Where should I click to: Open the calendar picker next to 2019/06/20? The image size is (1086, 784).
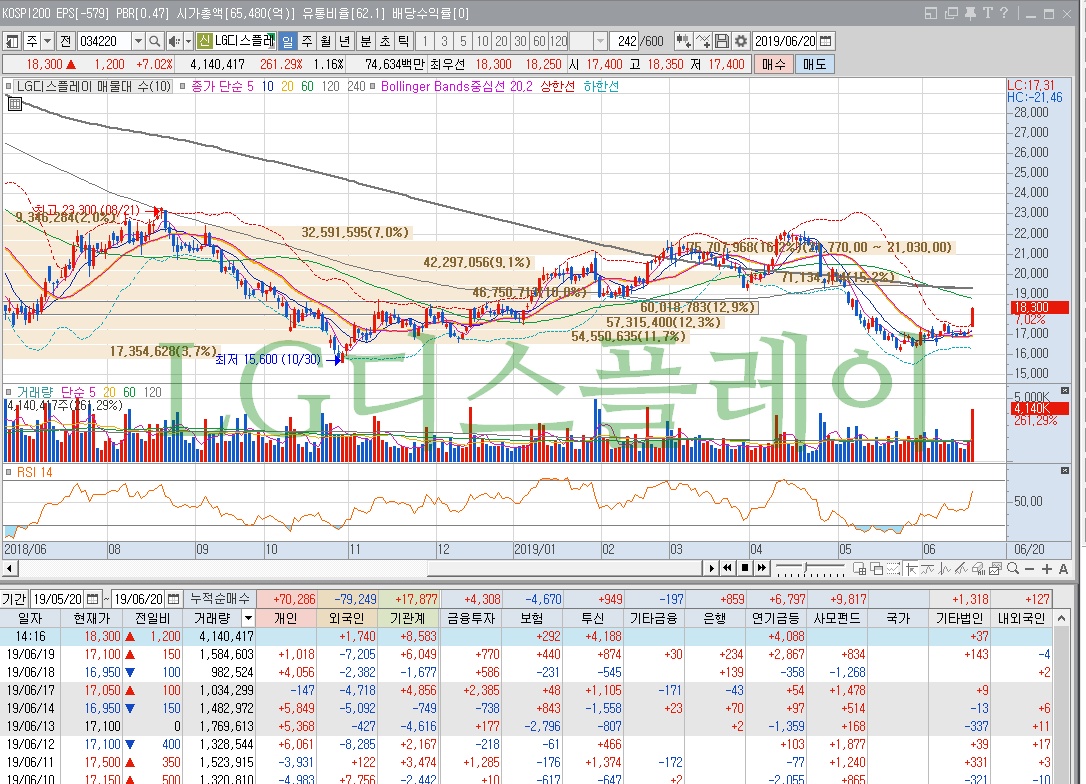tap(826, 42)
